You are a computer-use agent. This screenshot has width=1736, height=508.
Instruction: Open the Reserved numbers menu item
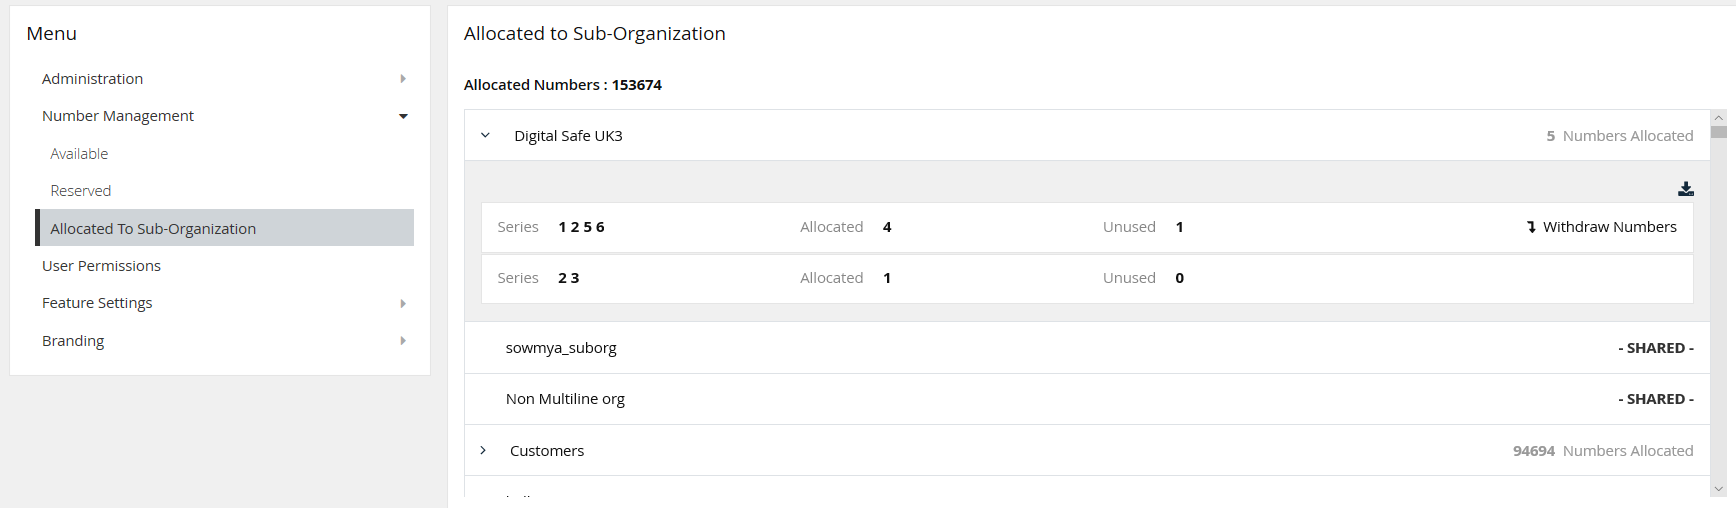click(x=81, y=191)
